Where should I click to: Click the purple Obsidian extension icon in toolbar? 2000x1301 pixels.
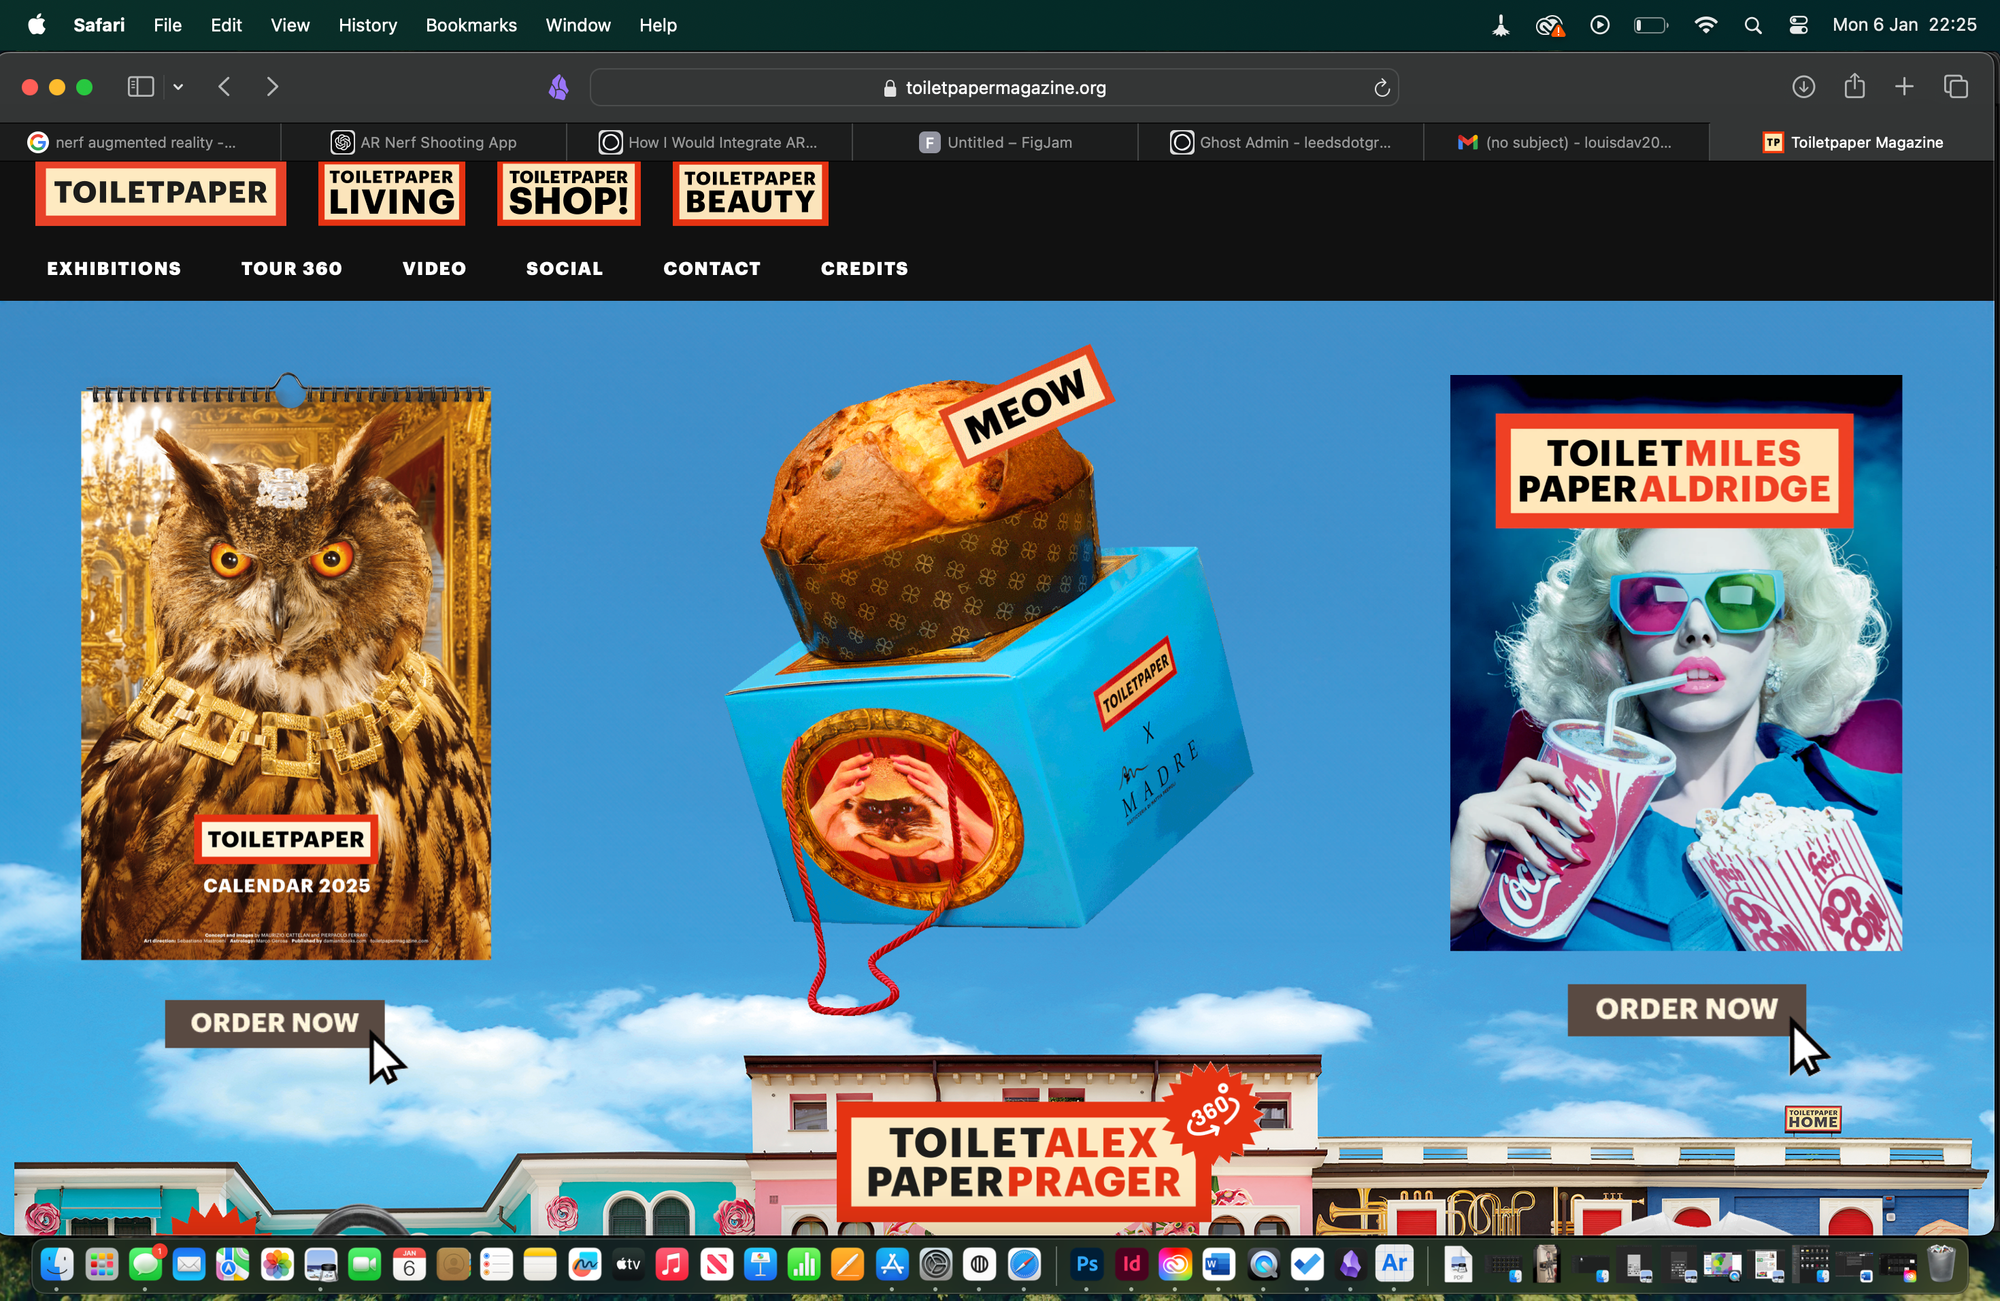[559, 88]
